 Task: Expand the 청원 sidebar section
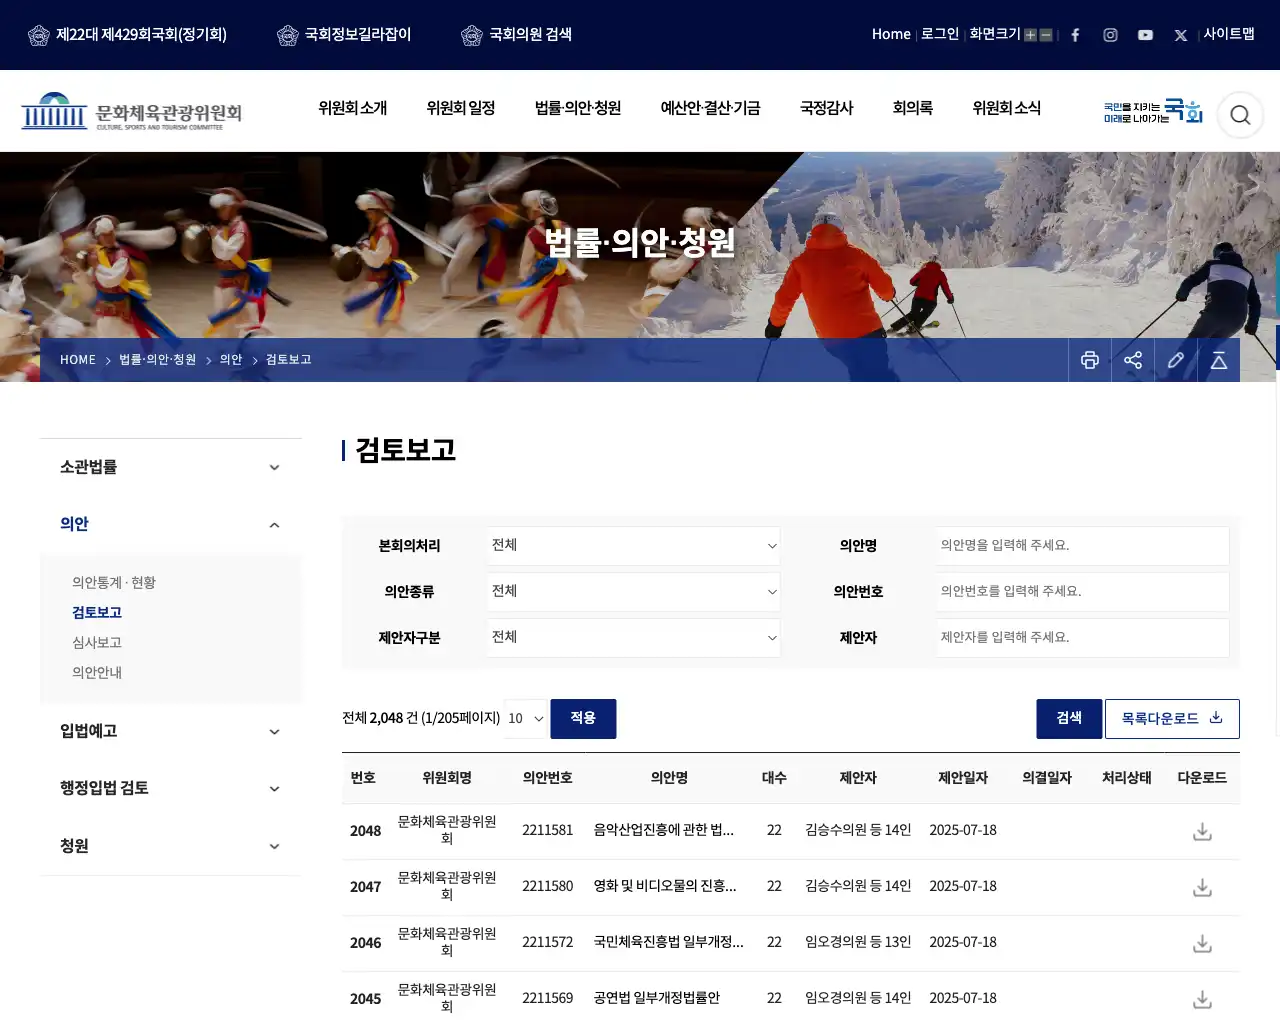point(171,846)
